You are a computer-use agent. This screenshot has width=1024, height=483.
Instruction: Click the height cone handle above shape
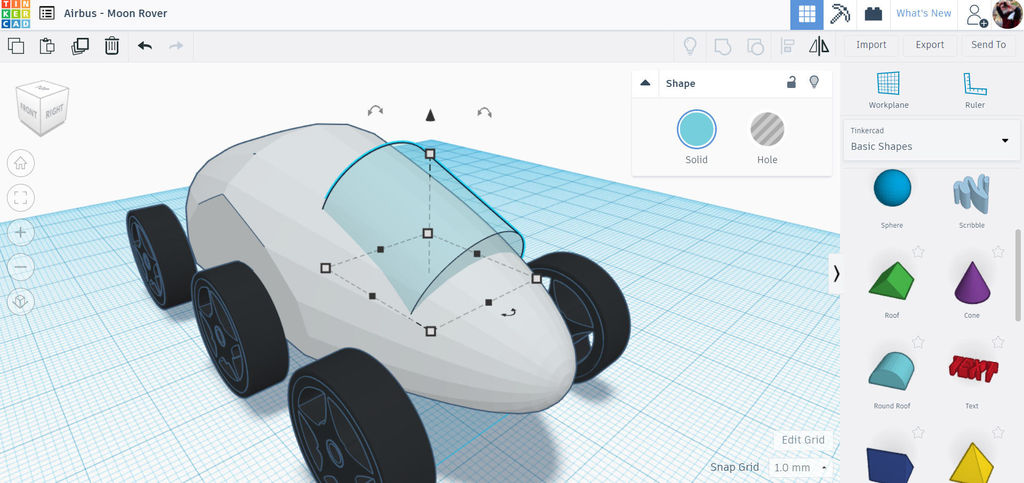[x=430, y=116]
